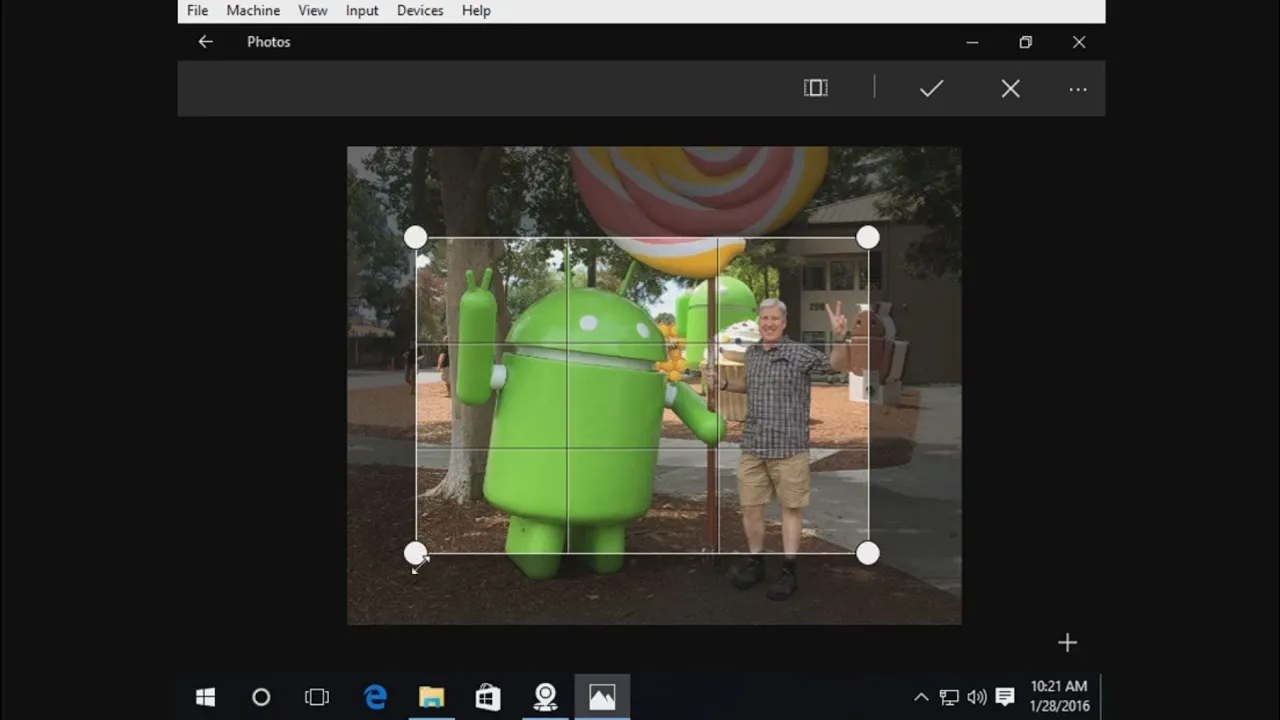This screenshot has width=1280, height=720.
Task: Launch Microsoft Edge from the taskbar
Action: click(x=375, y=697)
